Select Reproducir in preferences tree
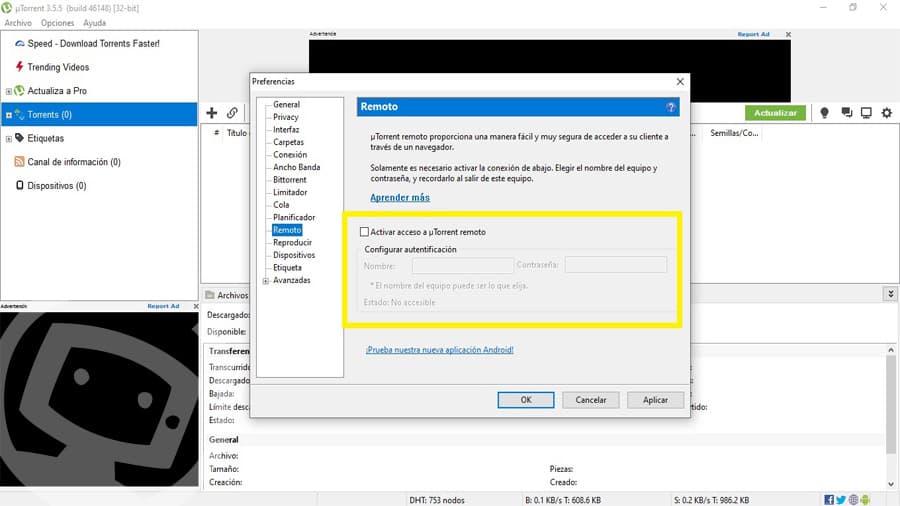Viewport: 900px width, 506px height. [x=292, y=243]
